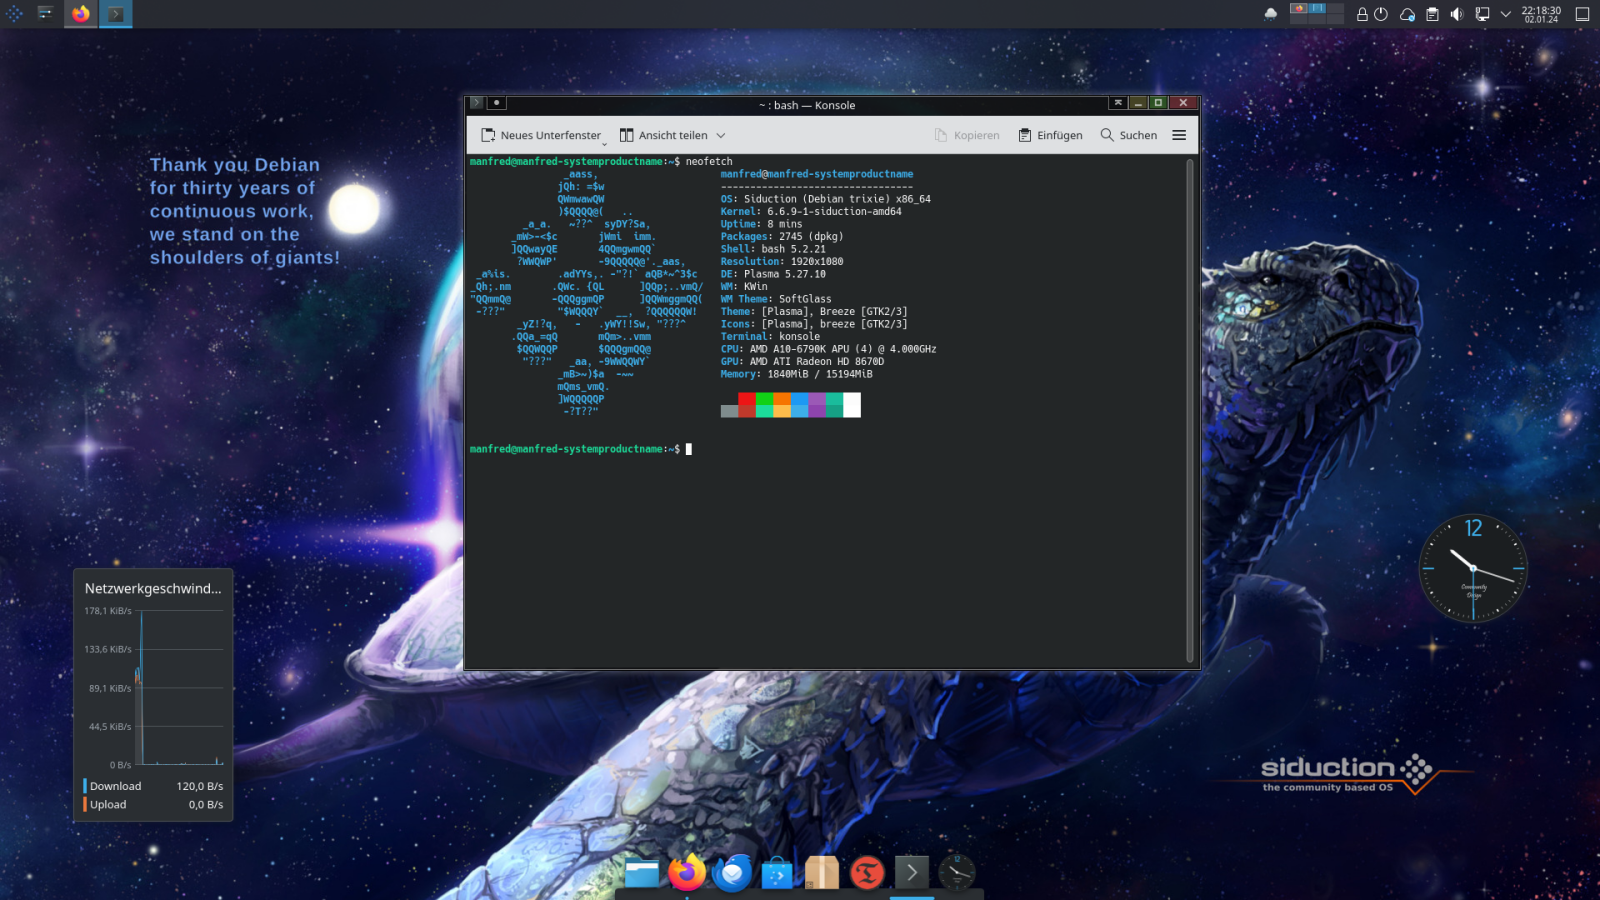Image resolution: width=1600 pixels, height=900 pixels.
Task: Open the file manager folder icon in dock
Action: (x=642, y=873)
